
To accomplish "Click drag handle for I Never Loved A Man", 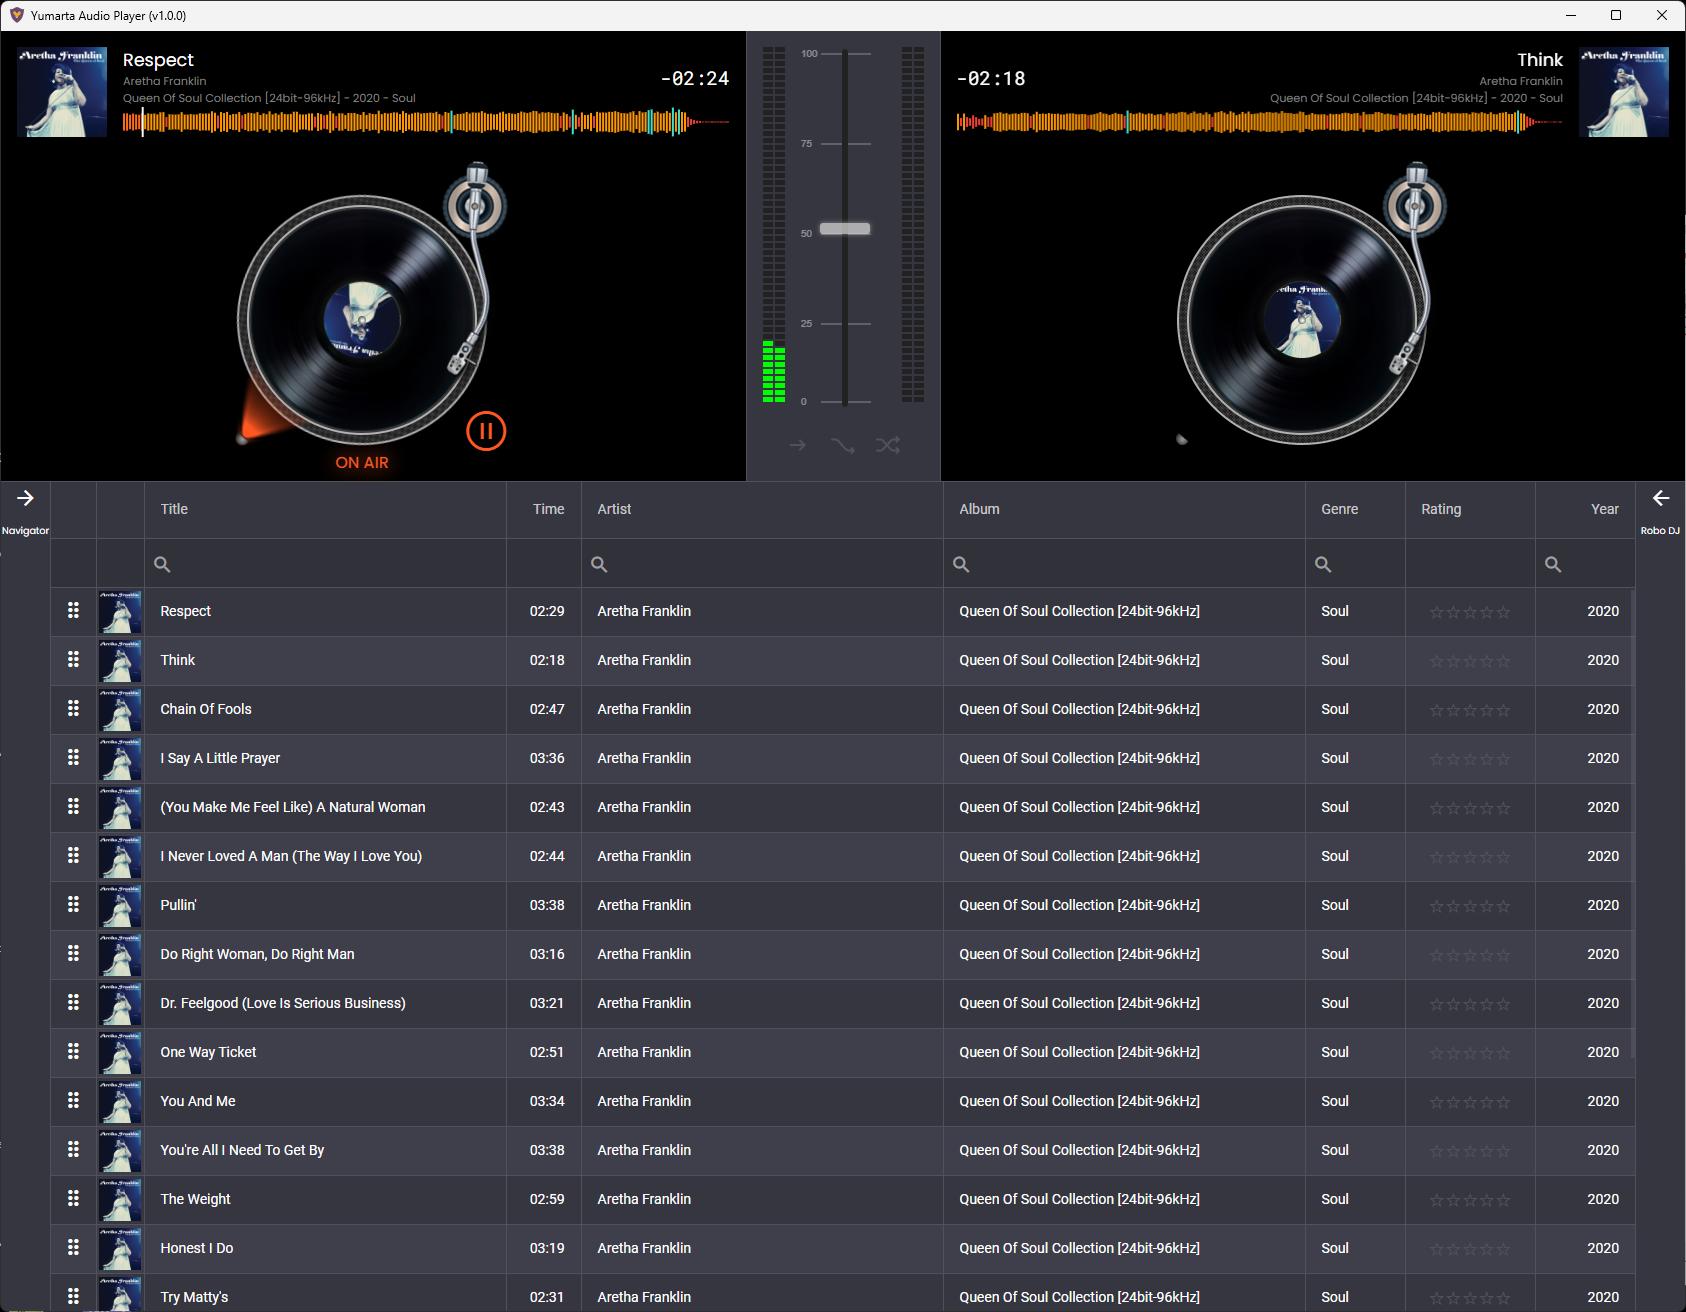I will click(x=73, y=855).
